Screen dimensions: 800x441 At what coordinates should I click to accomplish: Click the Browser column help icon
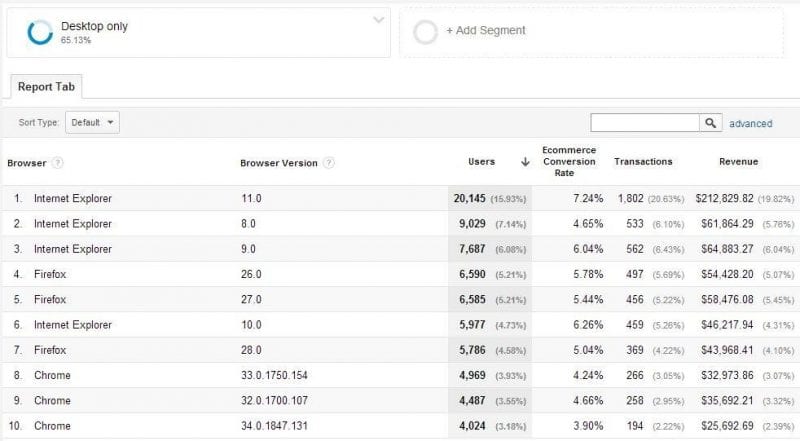pyautogui.click(x=58, y=163)
